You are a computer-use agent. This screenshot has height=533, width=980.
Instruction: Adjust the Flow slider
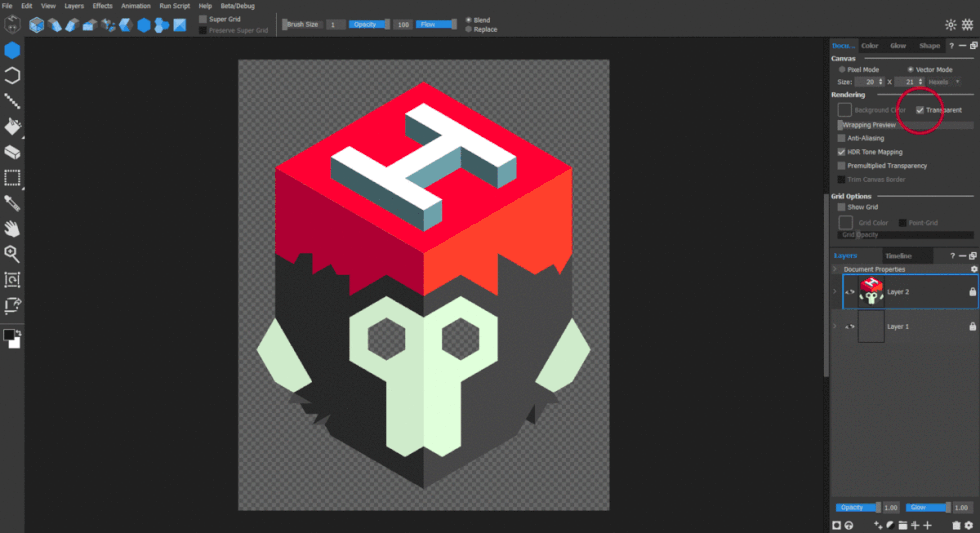(x=436, y=24)
